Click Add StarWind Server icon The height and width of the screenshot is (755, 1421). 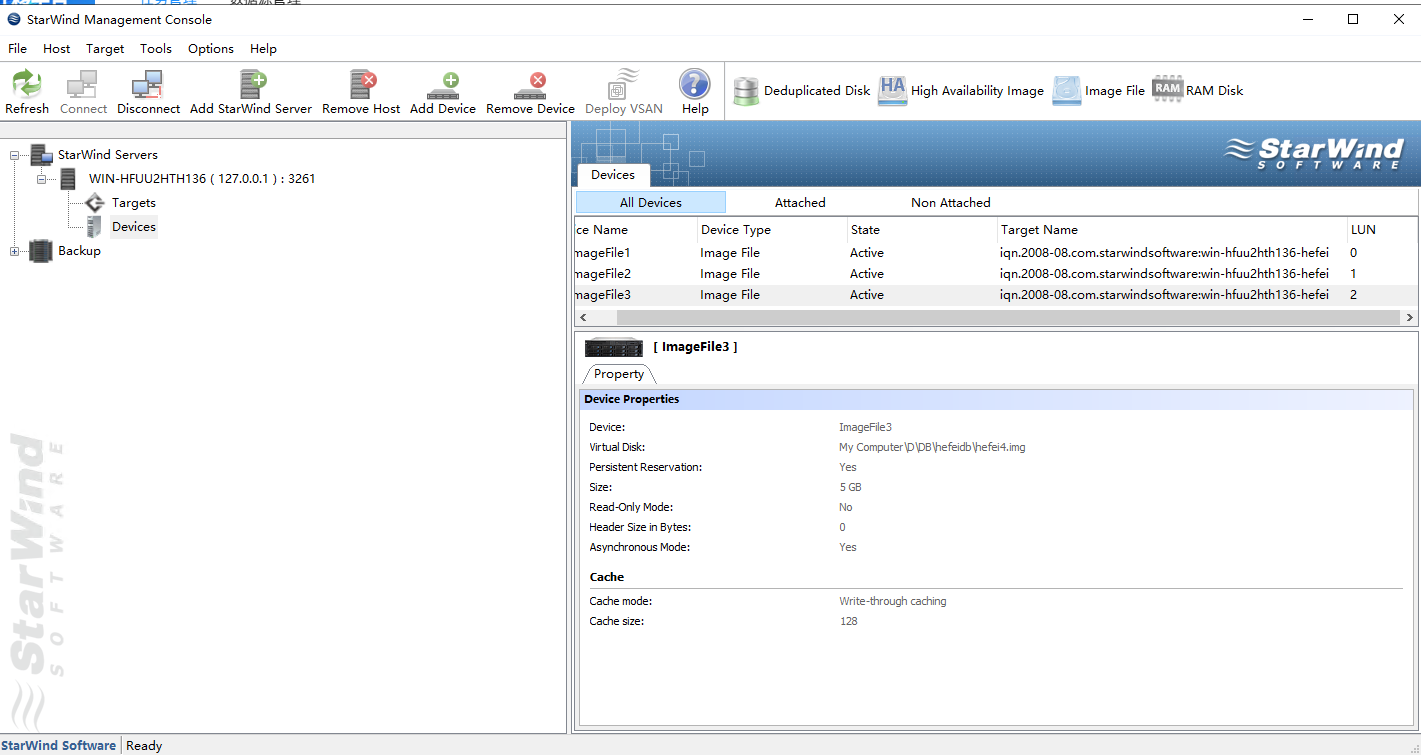tap(252, 84)
